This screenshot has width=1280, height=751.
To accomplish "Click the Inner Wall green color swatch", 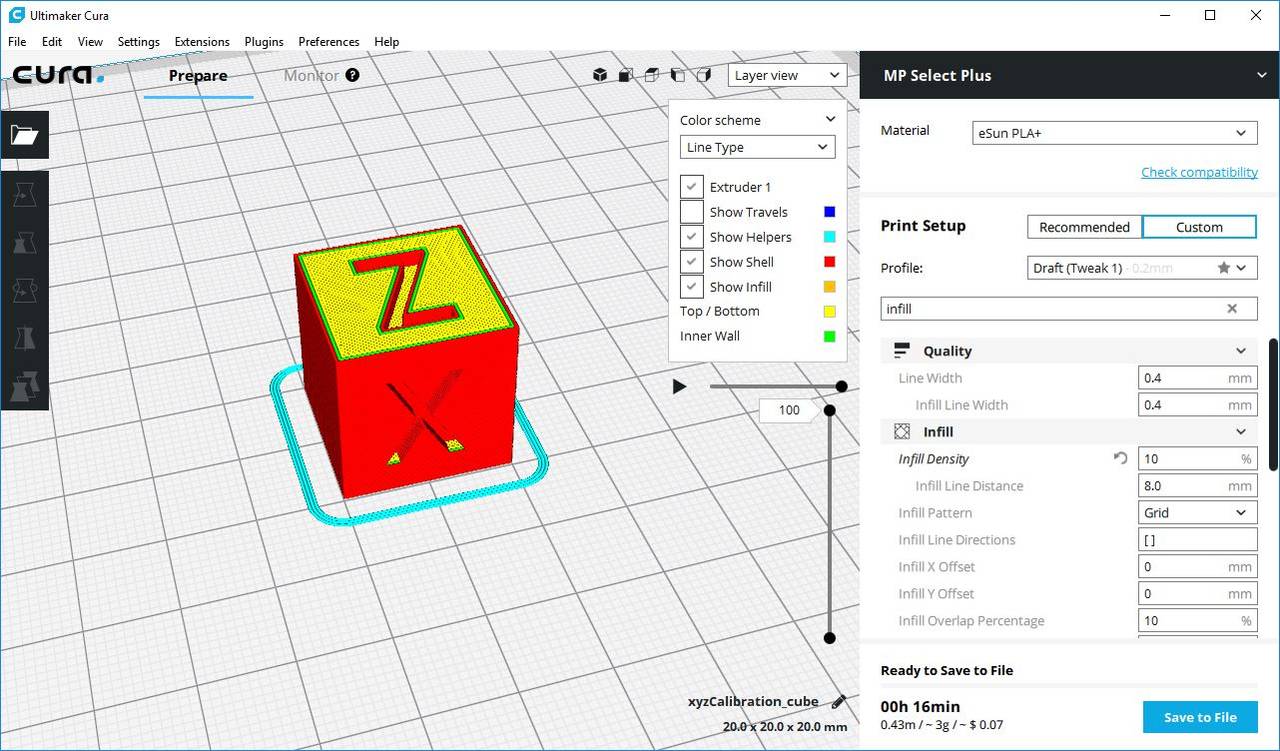I will tap(829, 337).
